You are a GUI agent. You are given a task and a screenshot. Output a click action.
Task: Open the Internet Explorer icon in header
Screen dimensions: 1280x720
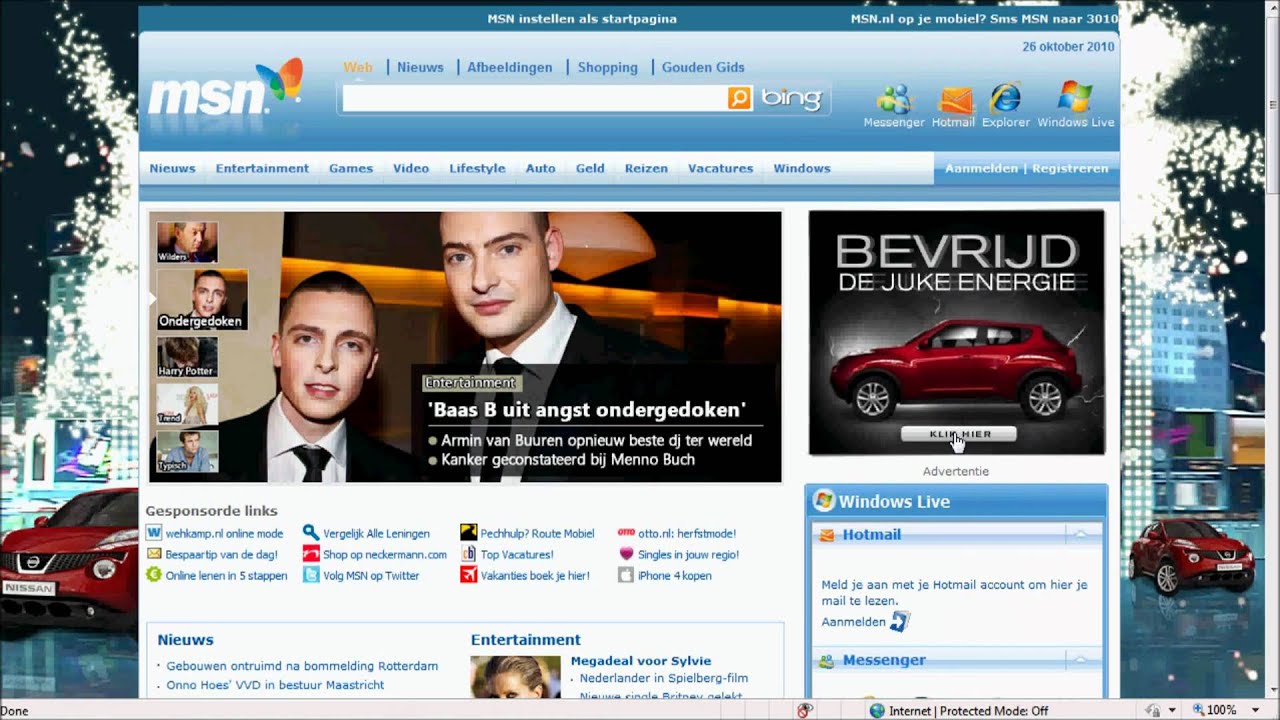(x=1005, y=98)
